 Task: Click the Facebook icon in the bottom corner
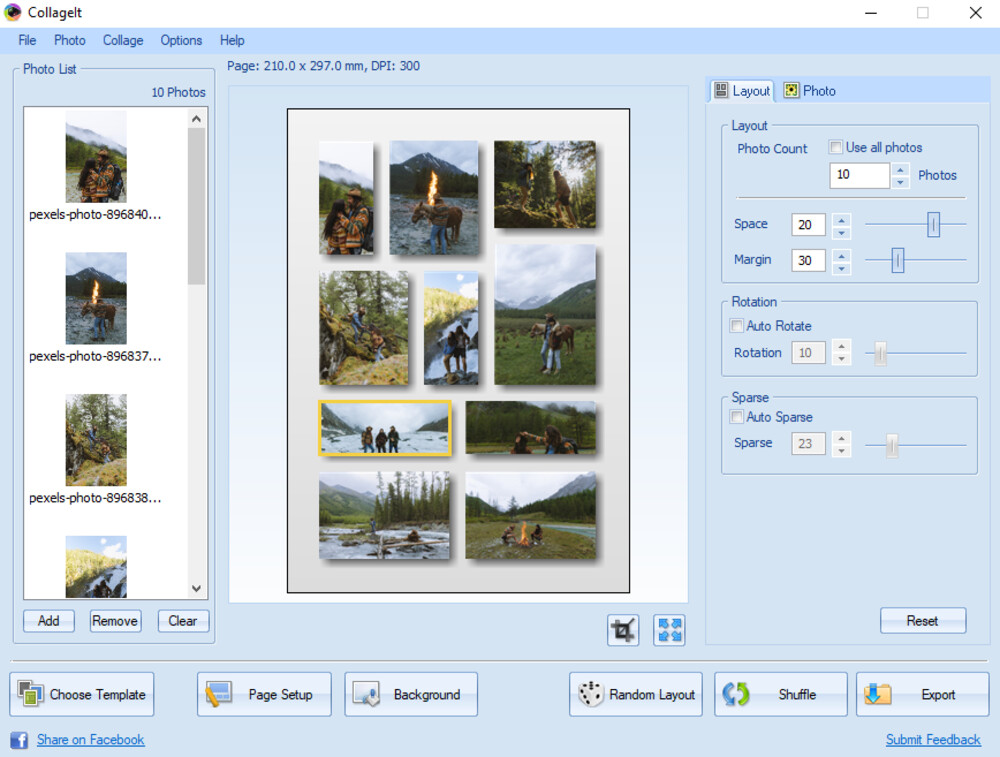point(18,740)
